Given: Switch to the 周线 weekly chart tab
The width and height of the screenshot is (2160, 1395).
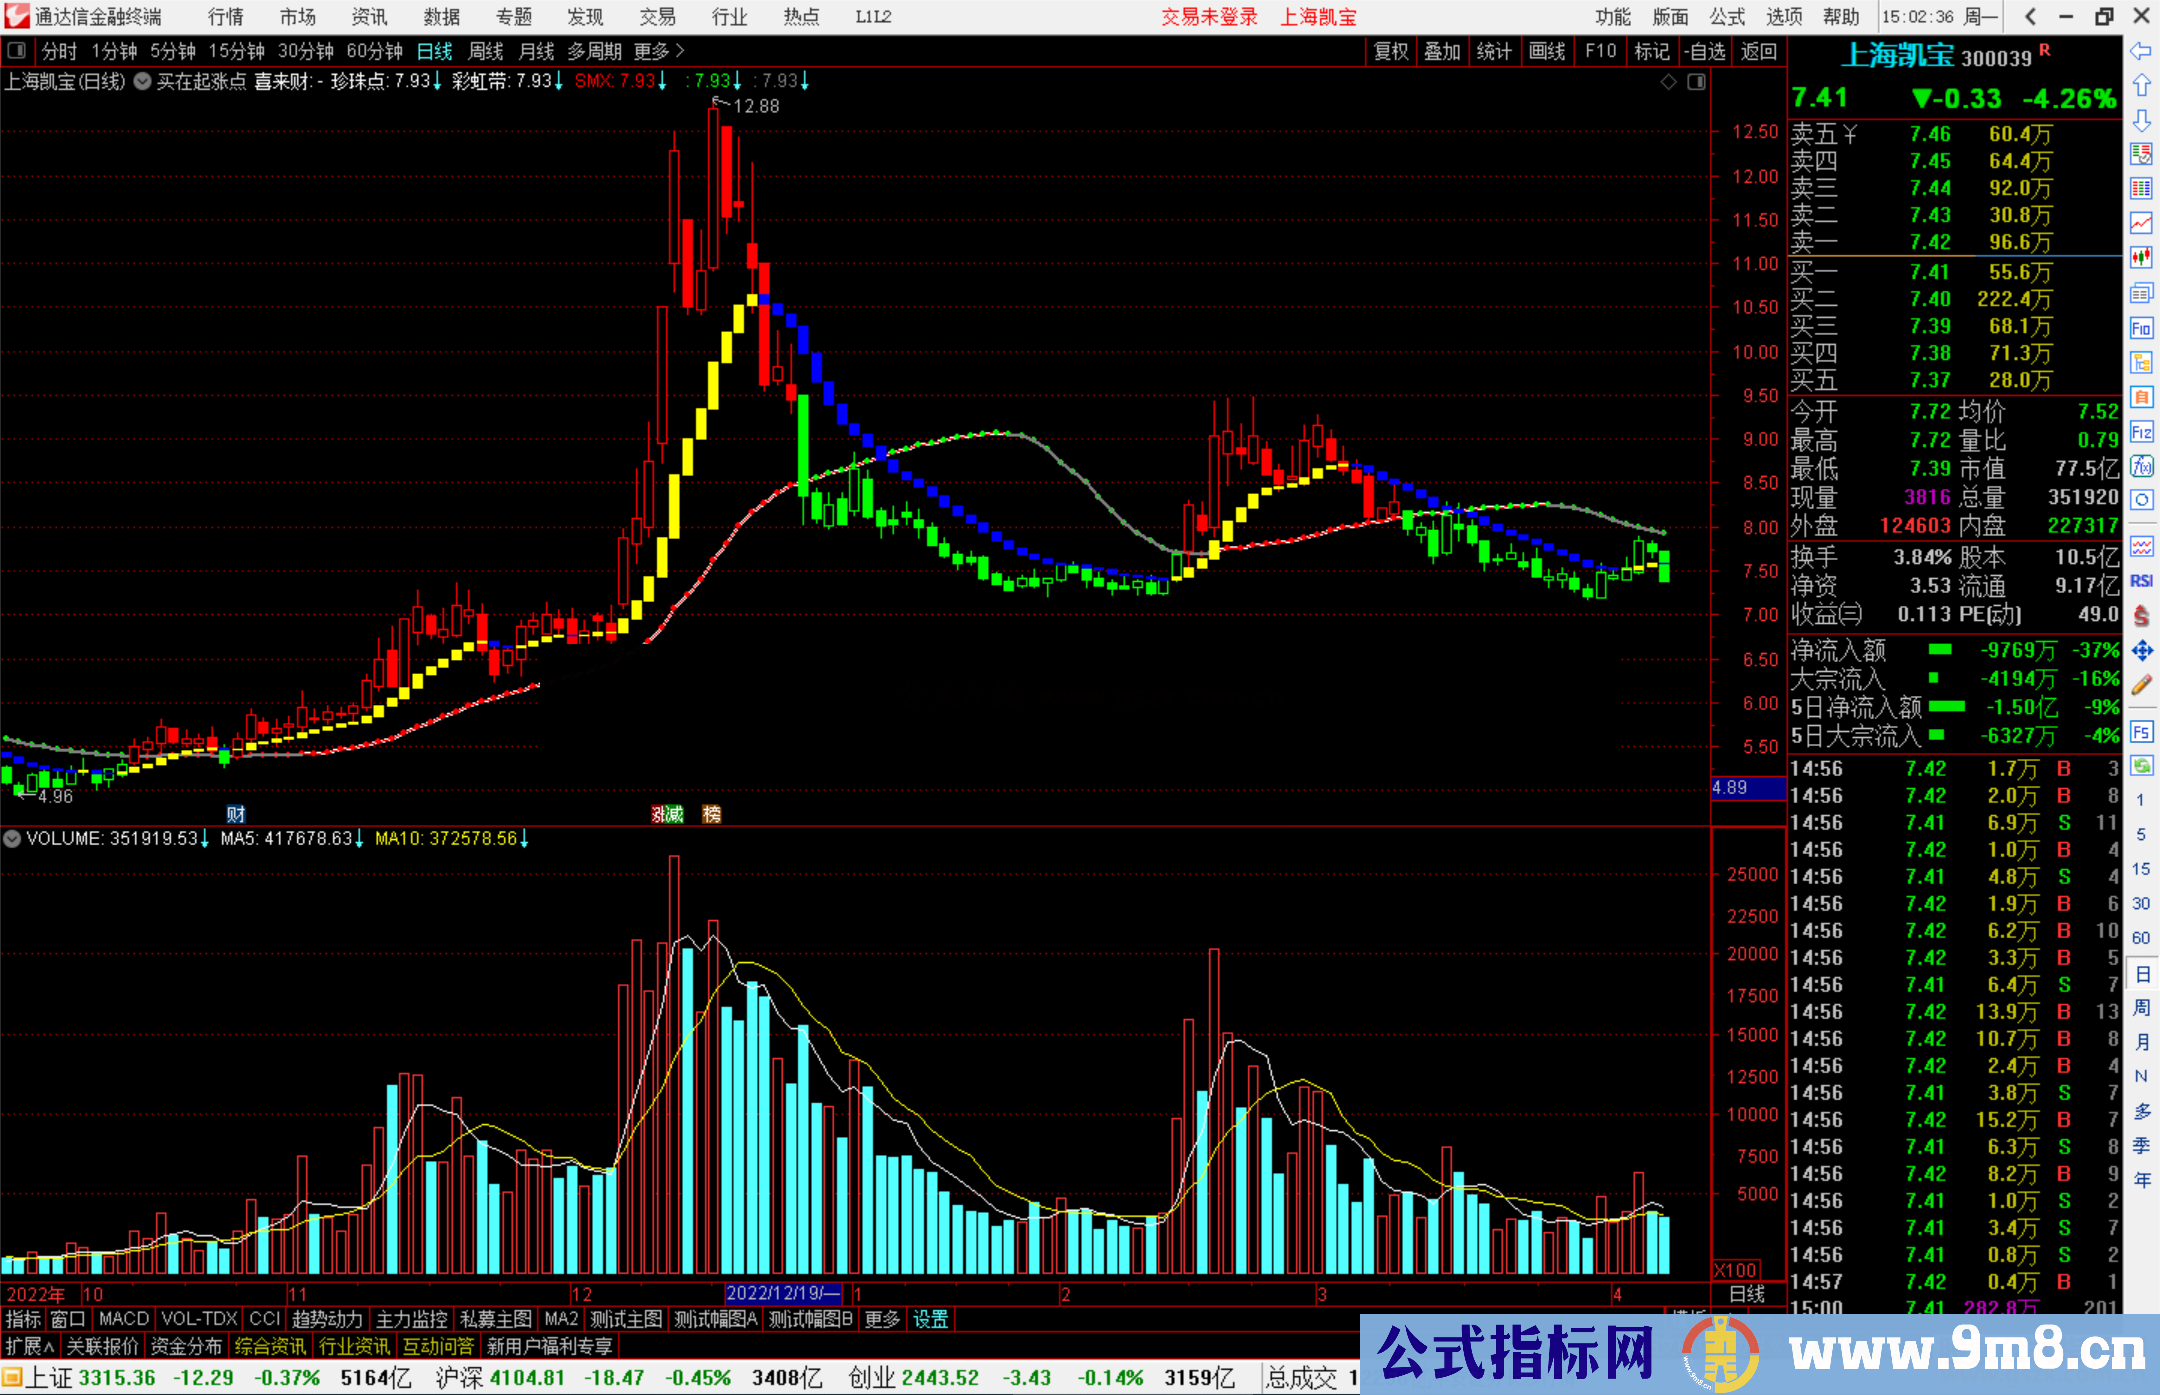Looking at the screenshot, I should click(486, 51).
